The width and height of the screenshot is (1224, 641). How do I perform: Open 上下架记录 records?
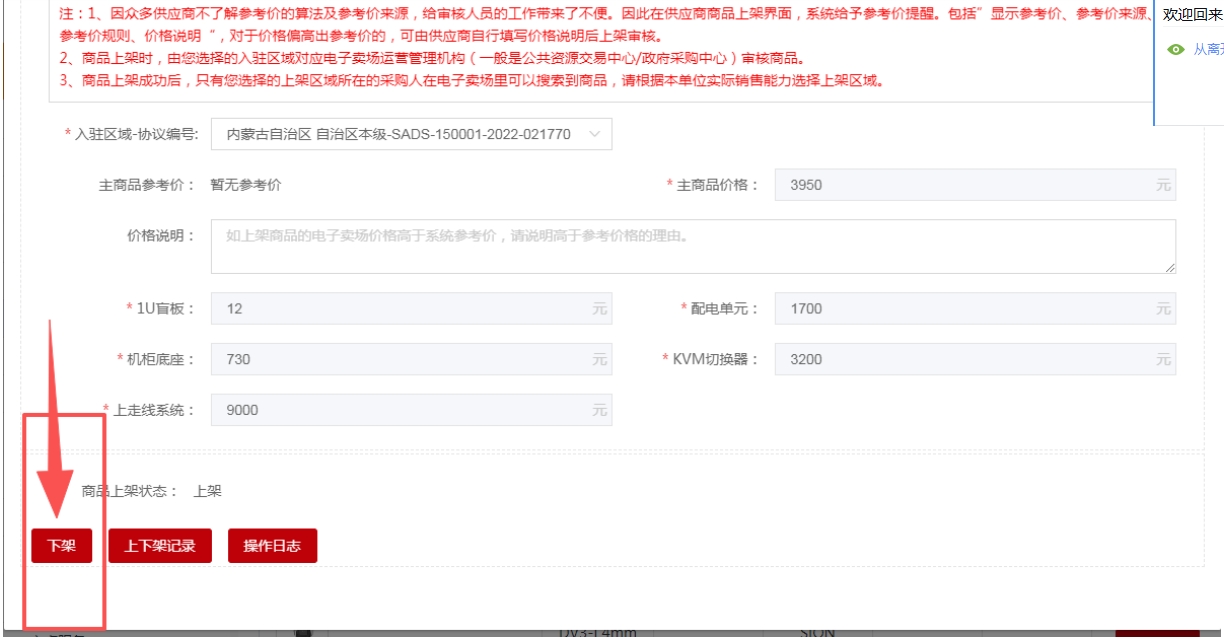click(x=160, y=546)
